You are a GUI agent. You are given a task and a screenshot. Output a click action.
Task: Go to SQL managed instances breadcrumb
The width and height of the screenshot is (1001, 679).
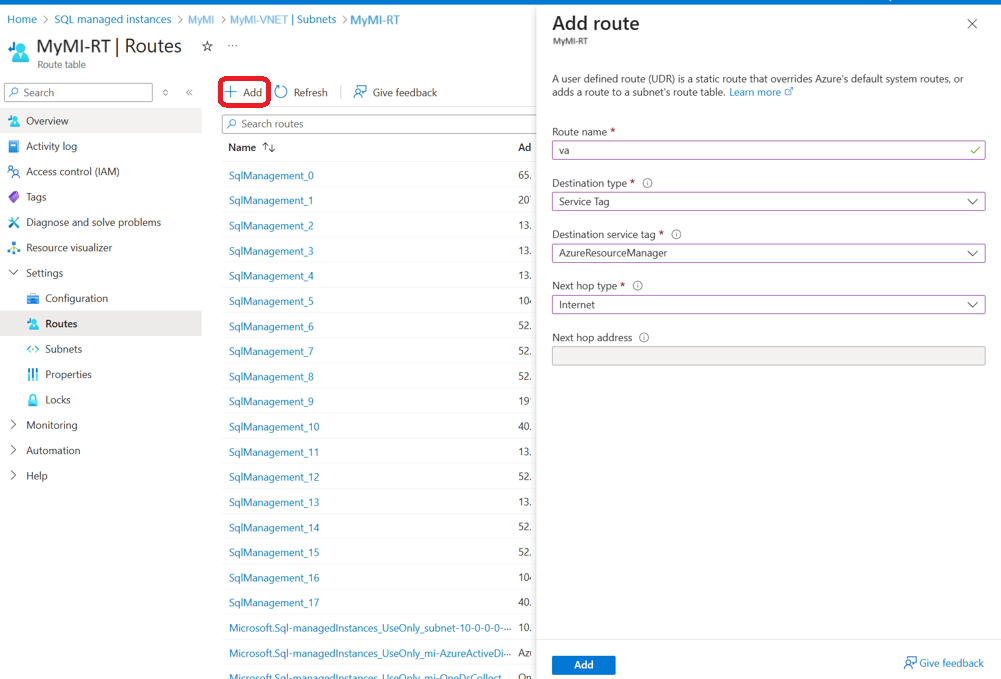tap(112, 19)
